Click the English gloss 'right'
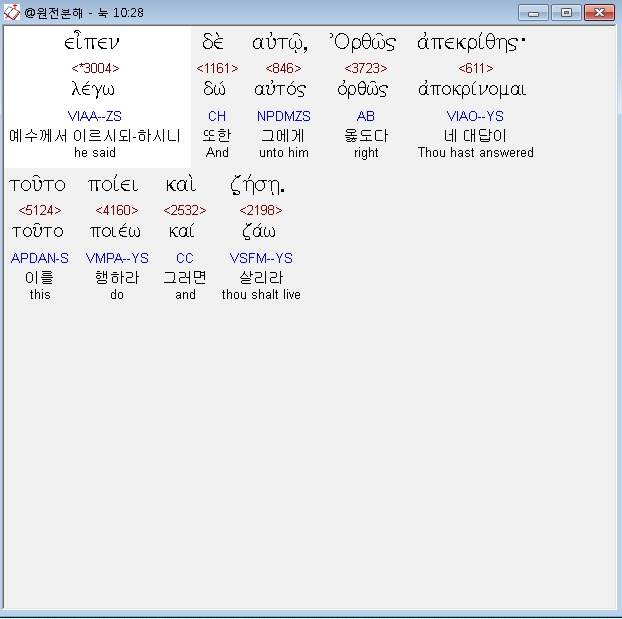The image size is (622, 619). point(366,153)
